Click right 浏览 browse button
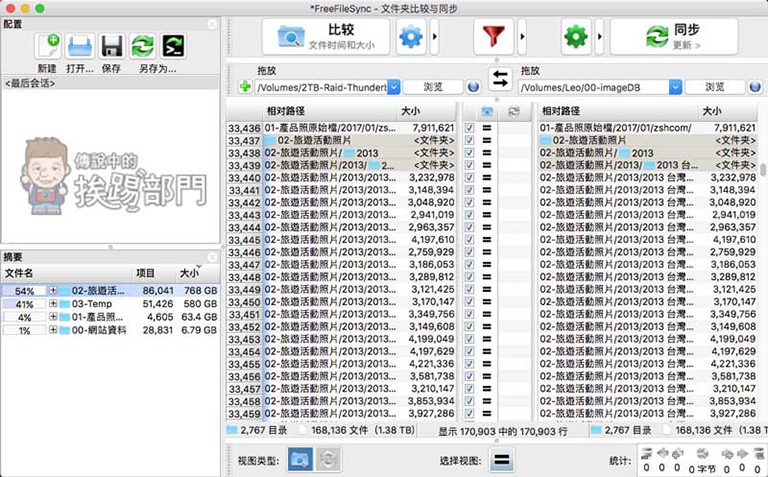Image resolution: width=768 pixels, height=477 pixels. coord(715,87)
